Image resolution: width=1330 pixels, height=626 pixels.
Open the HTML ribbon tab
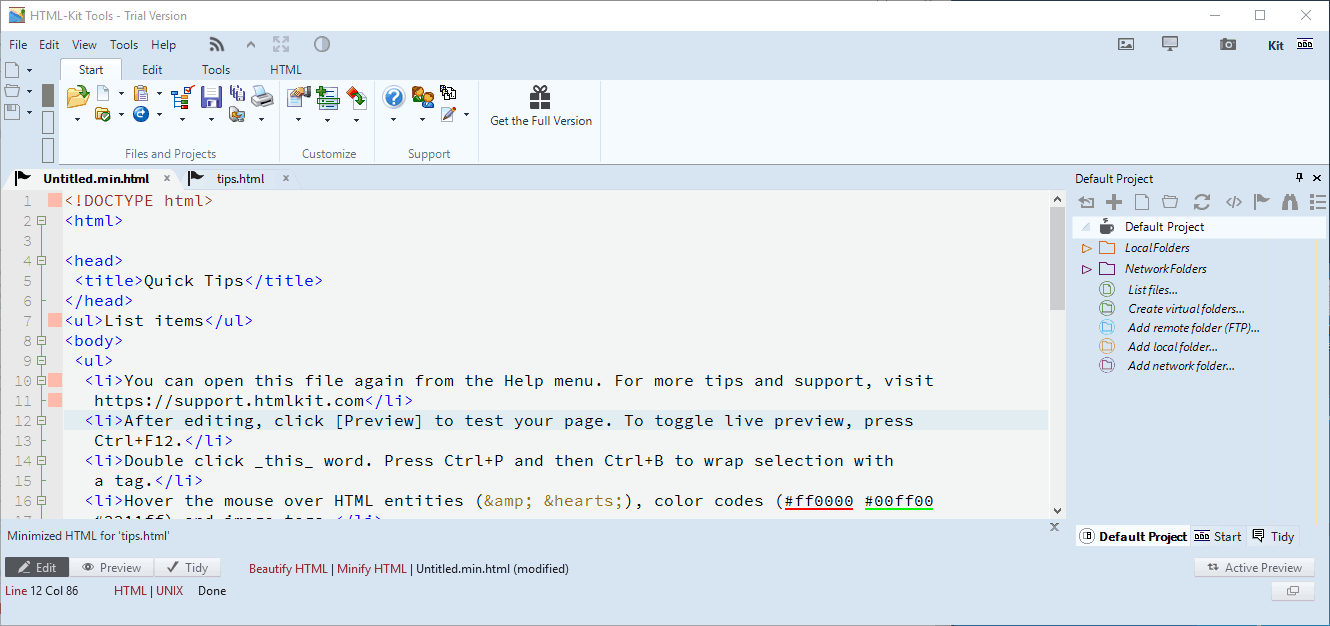click(285, 70)
